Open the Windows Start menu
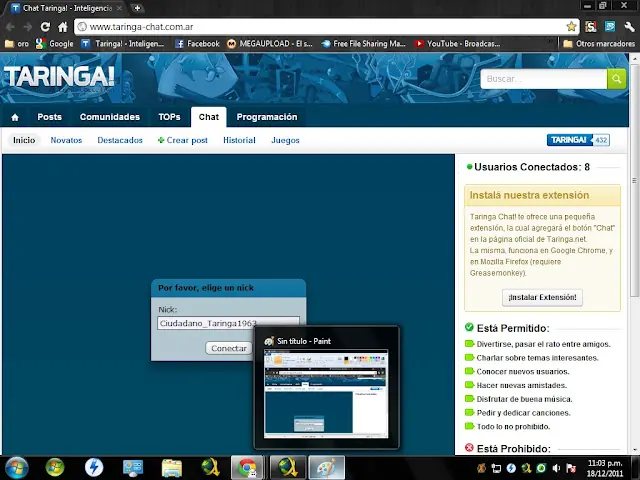 tap(16, 468)
